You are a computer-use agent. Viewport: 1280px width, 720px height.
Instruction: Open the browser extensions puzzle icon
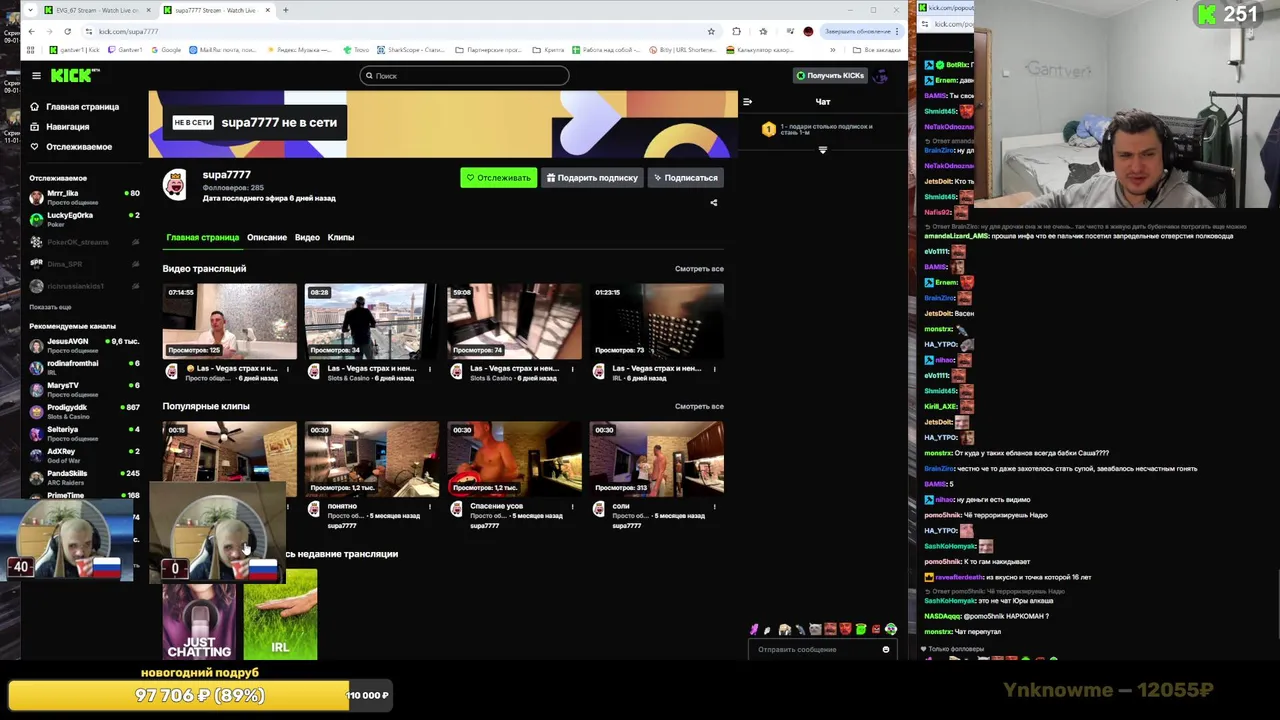737,31
